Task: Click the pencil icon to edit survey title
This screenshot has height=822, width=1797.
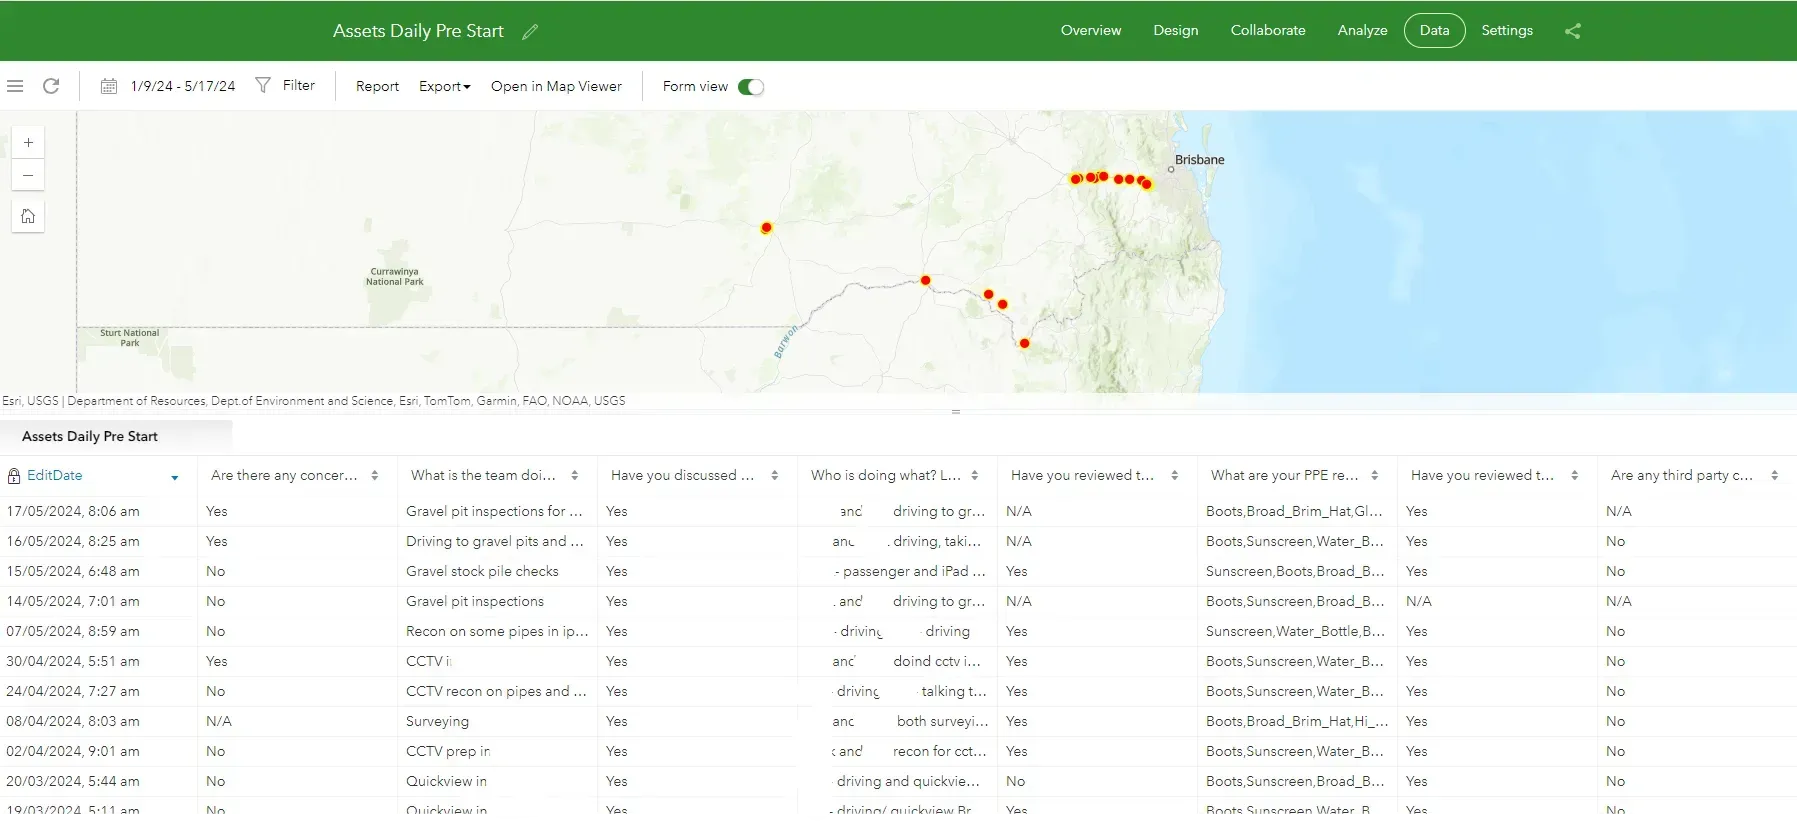Action: click(530, 32)
